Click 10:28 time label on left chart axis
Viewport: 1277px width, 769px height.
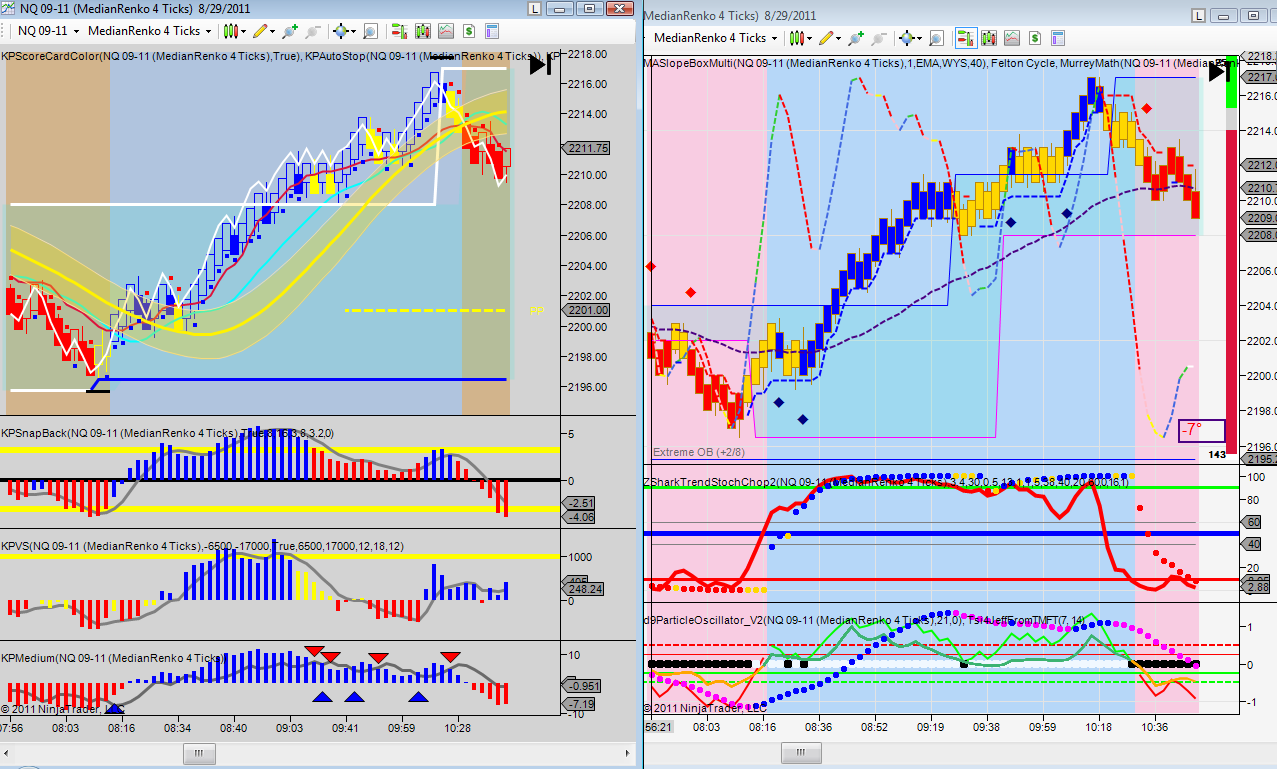click(x=458, y=728)
